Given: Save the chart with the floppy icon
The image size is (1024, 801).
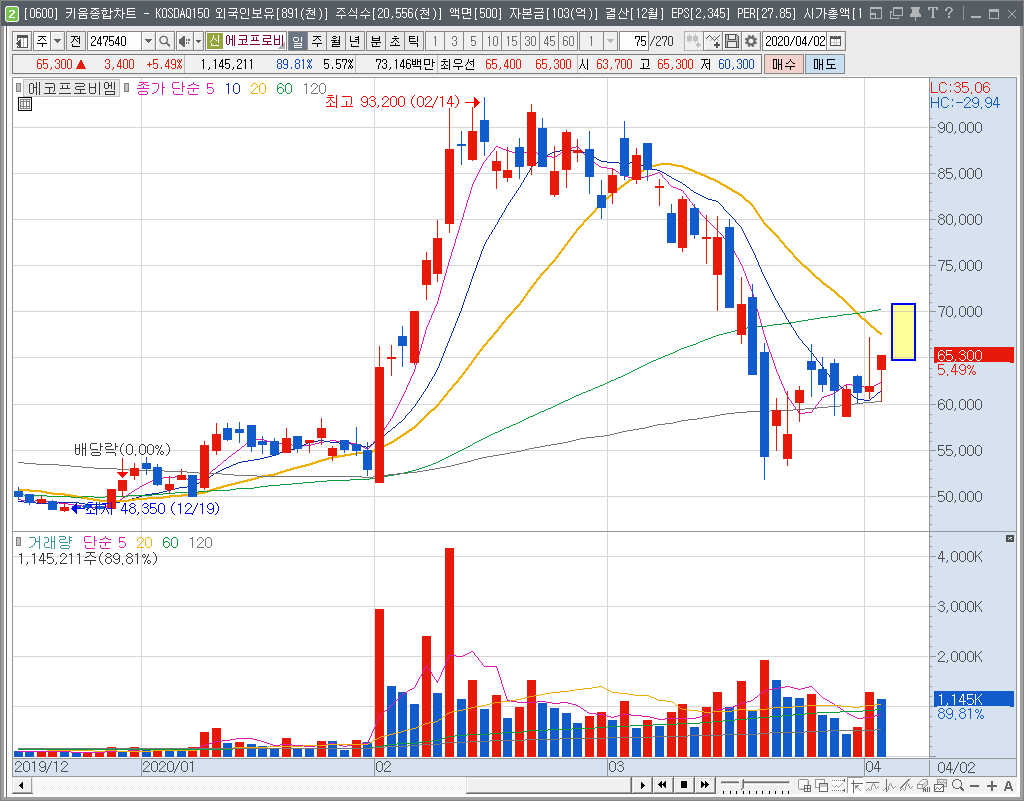Looking at the screenshot, I should 732,41.
